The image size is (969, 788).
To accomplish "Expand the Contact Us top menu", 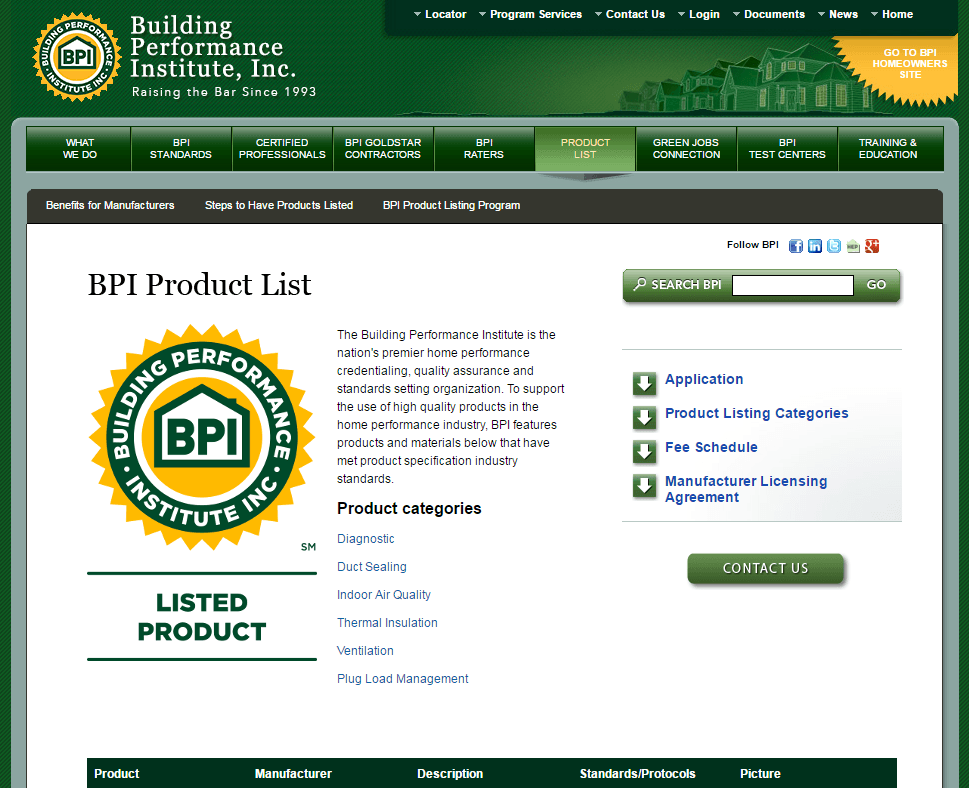I will [x=630, y=14].
